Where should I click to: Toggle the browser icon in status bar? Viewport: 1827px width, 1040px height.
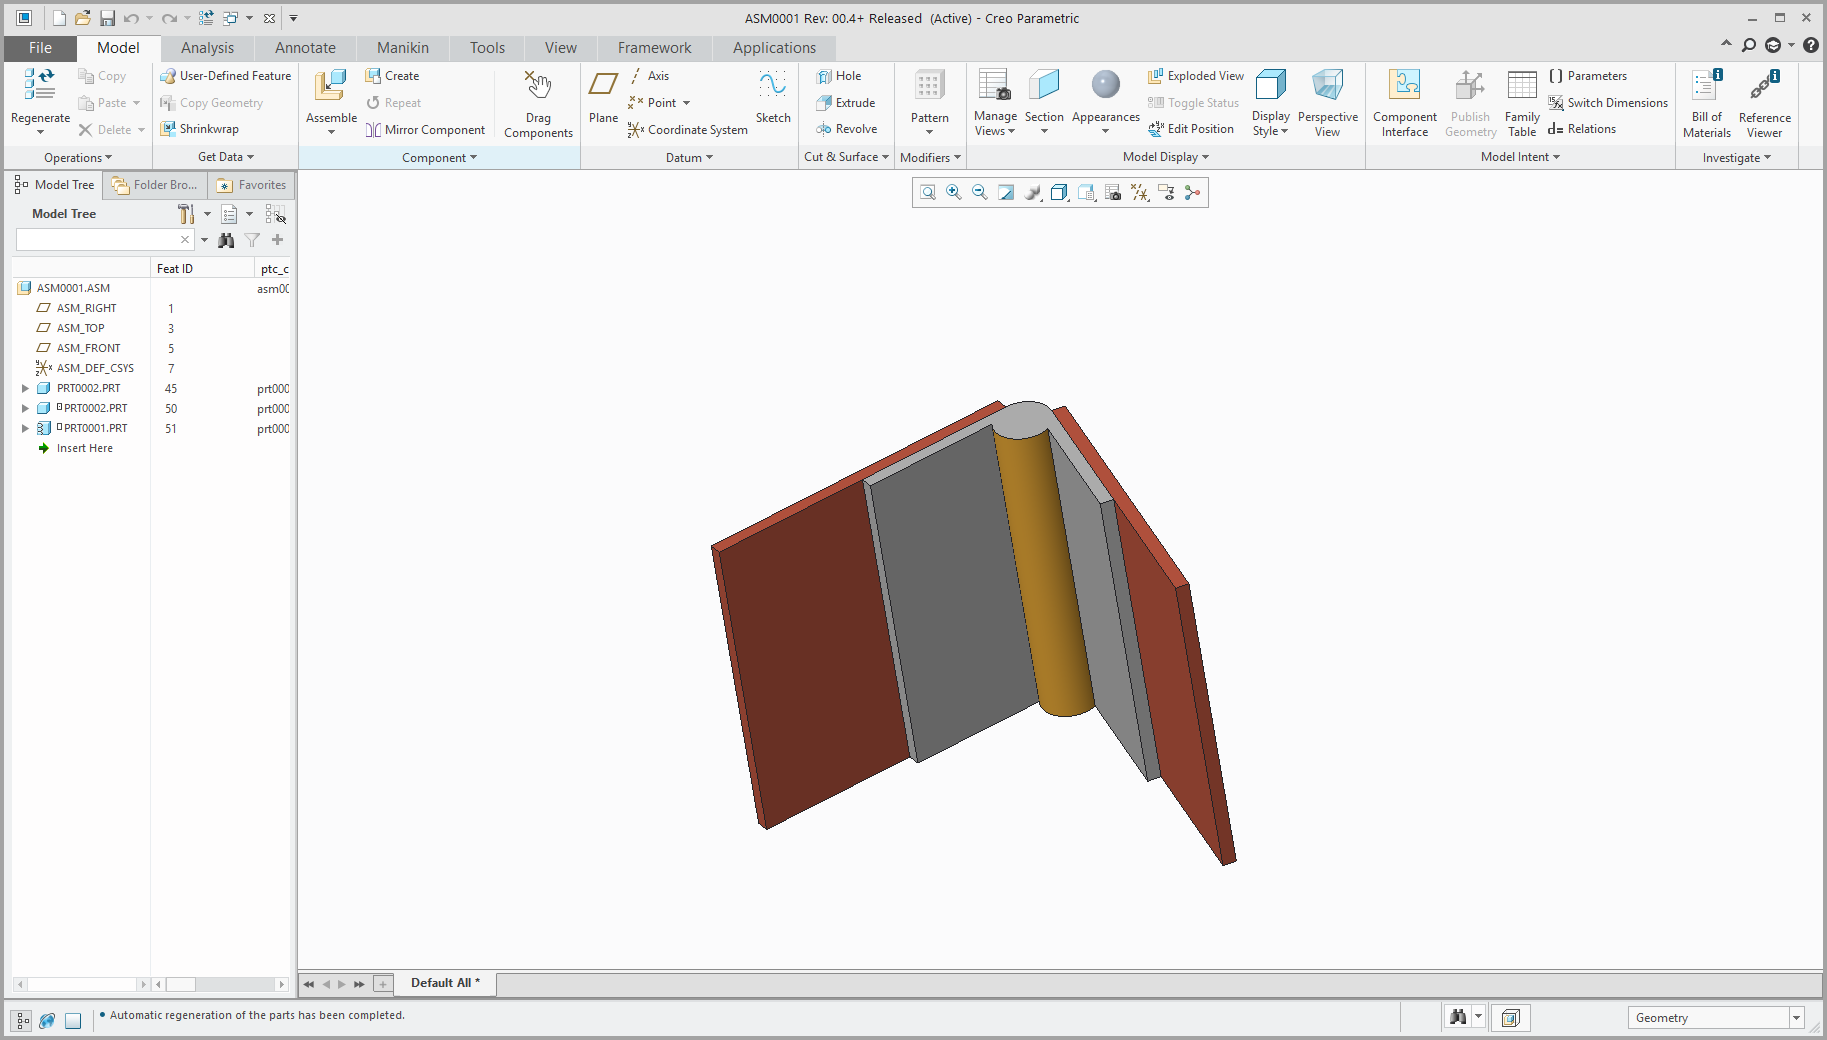click(x=47, y=1020)
